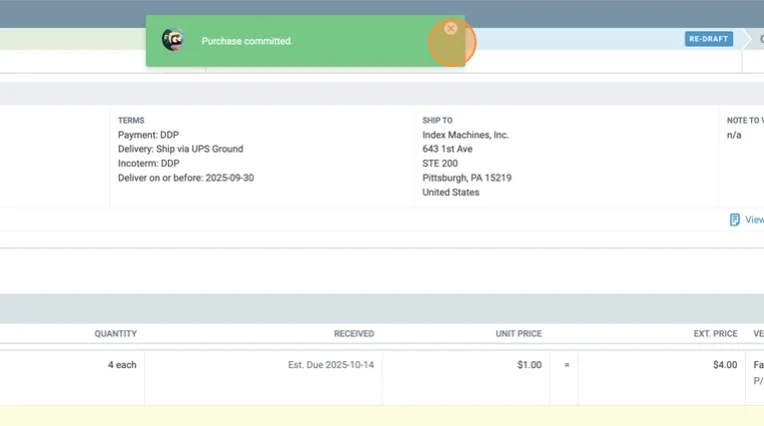This screenshot has height=426, width=764.
Task: Click the Deliver on or before date line
Action: click(185, 178)
